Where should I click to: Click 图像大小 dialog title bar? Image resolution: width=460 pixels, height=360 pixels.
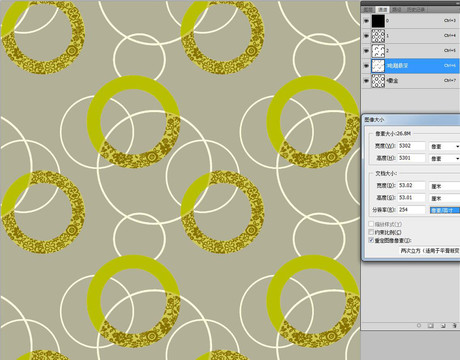411,120
